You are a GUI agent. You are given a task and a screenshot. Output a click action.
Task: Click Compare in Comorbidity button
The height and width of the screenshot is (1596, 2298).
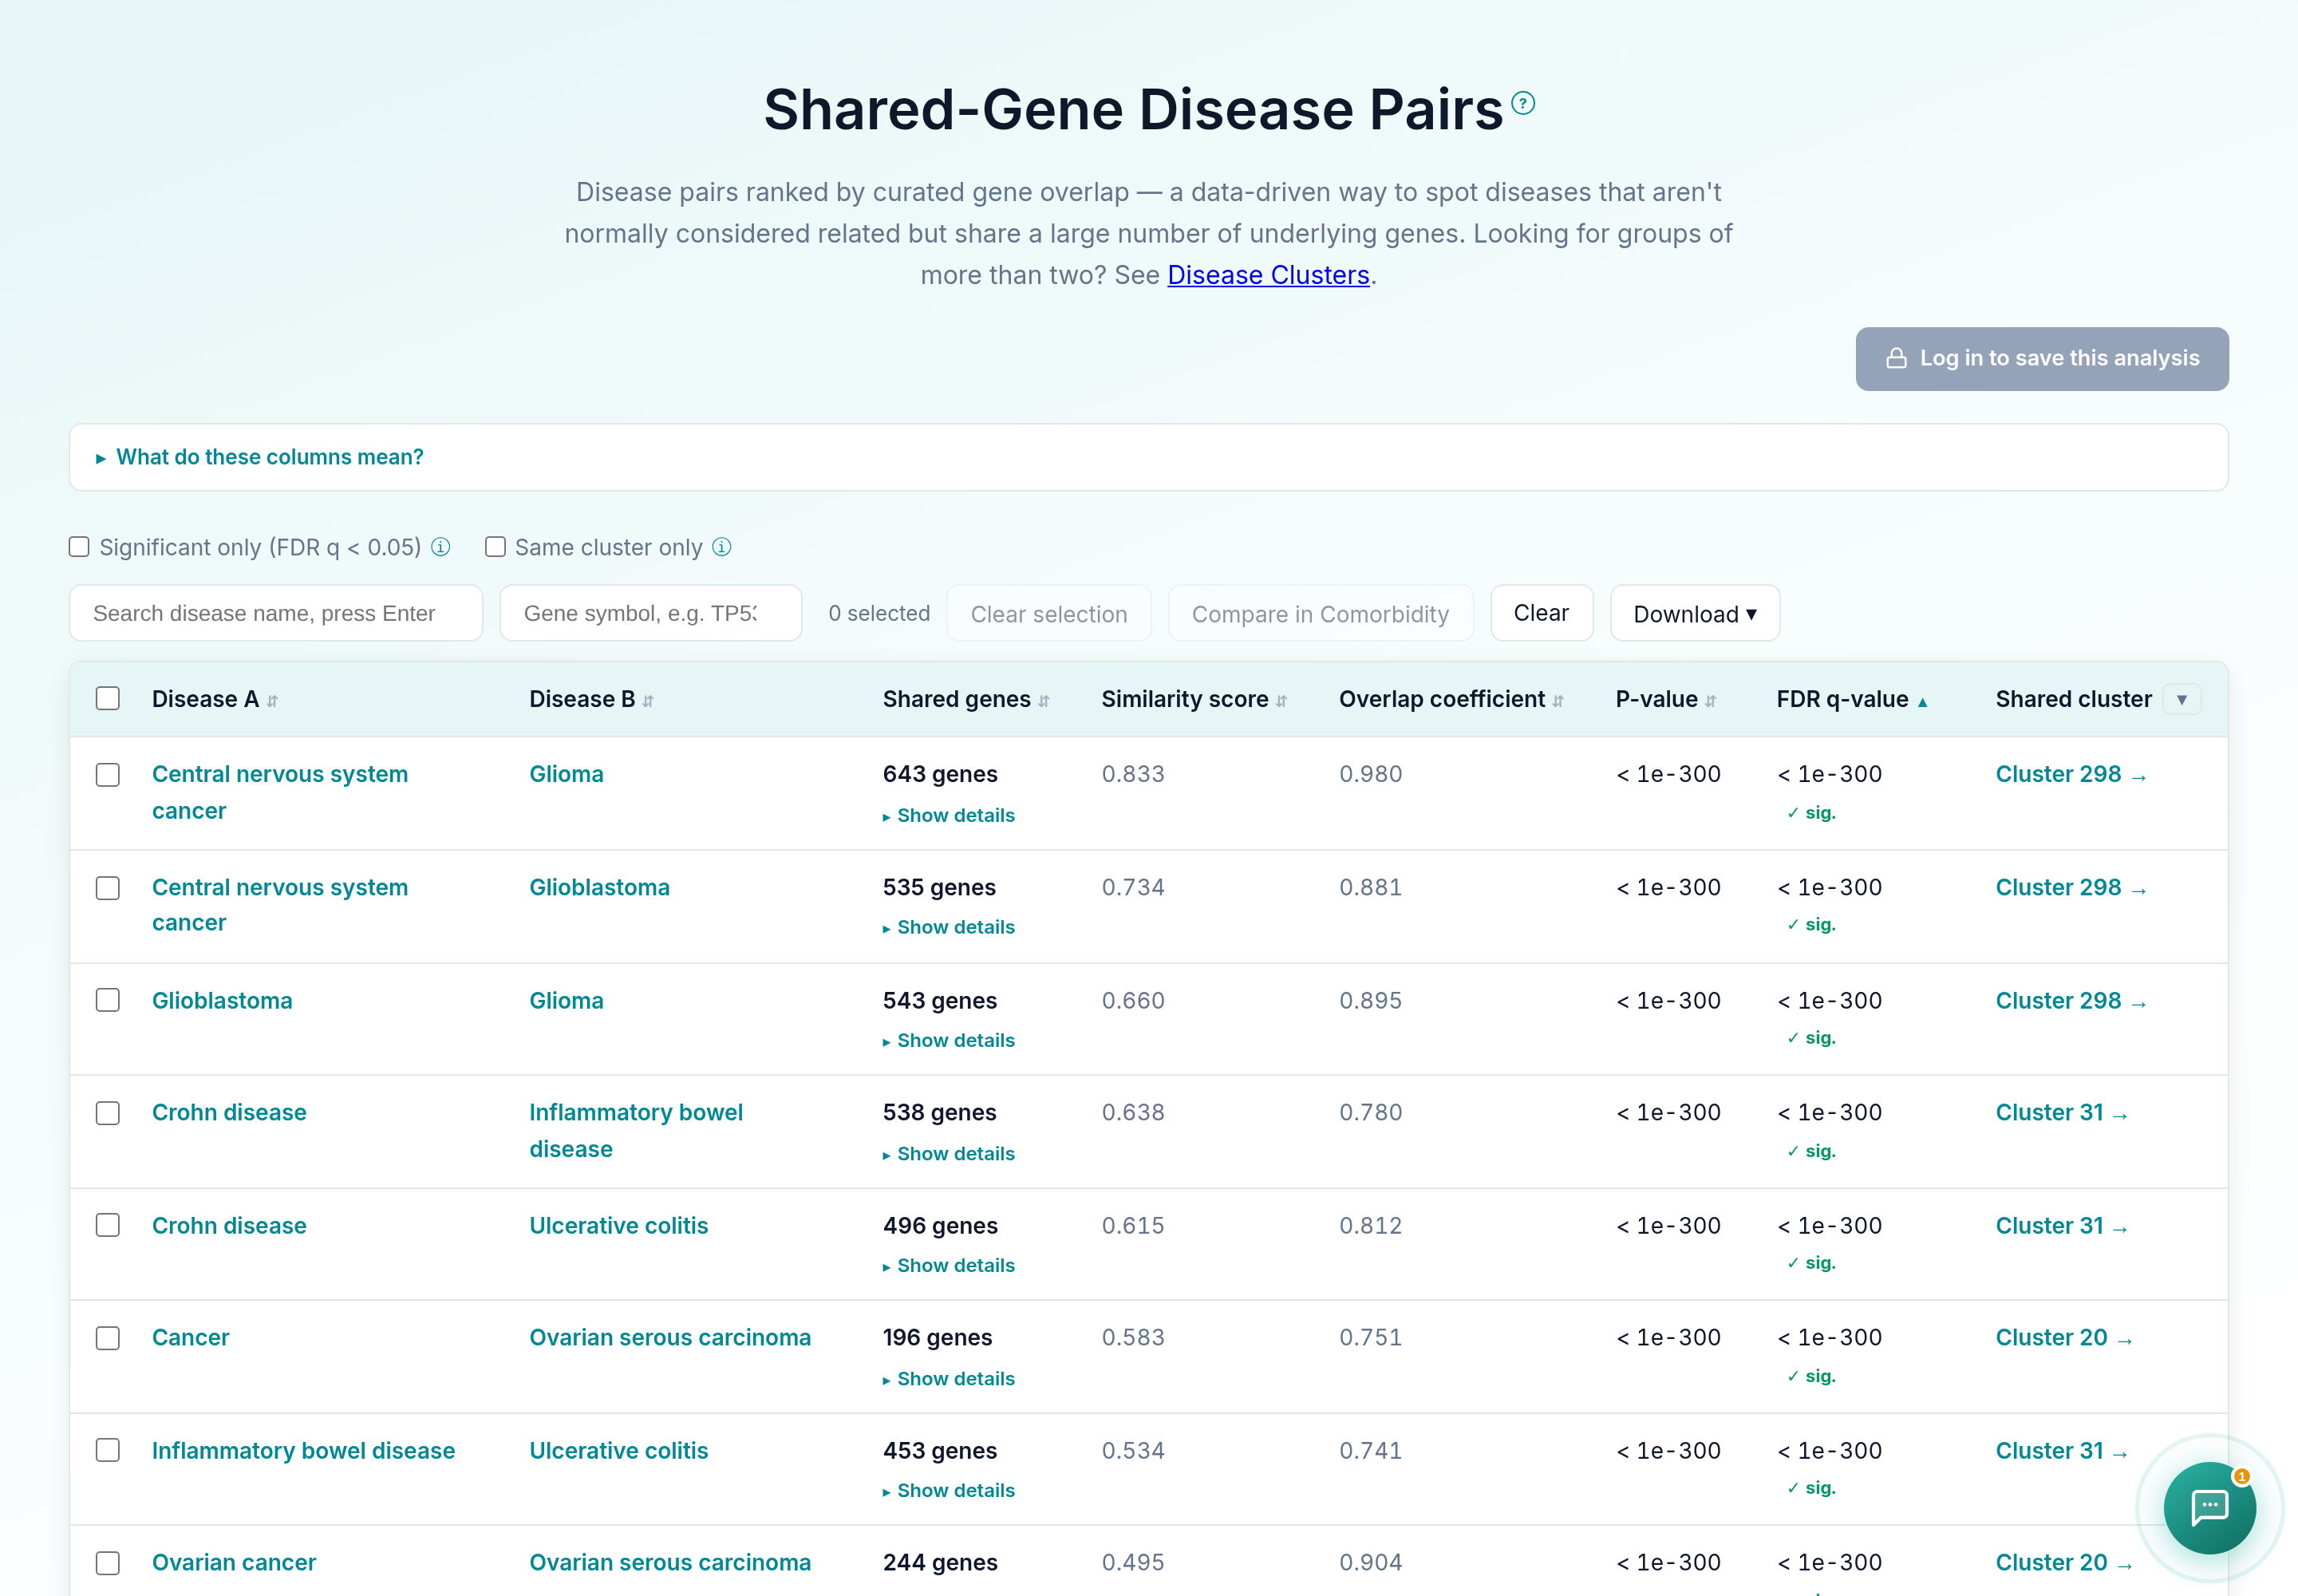coord(1320,613)
